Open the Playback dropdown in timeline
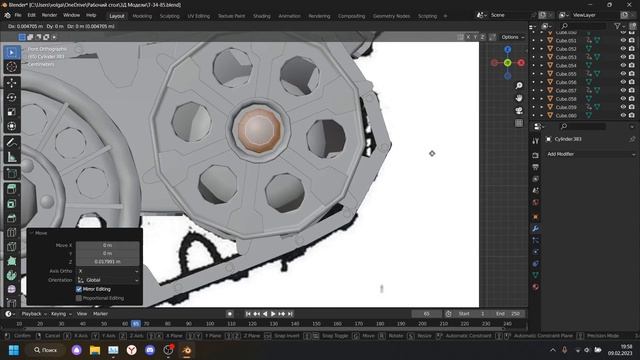This screenshot has height=360, width=640. tap(34, 314)
